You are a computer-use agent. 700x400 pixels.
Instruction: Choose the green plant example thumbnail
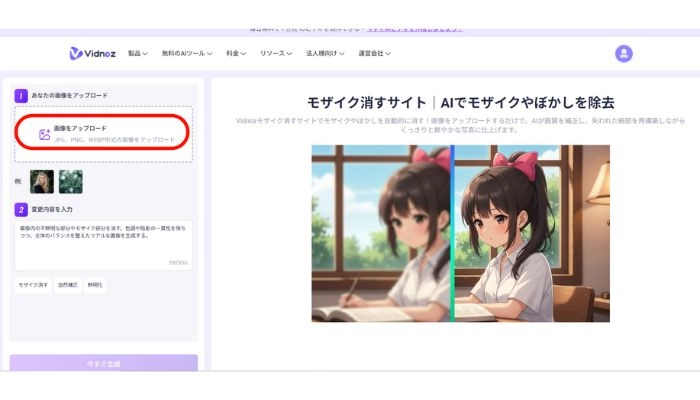point(71,182)
